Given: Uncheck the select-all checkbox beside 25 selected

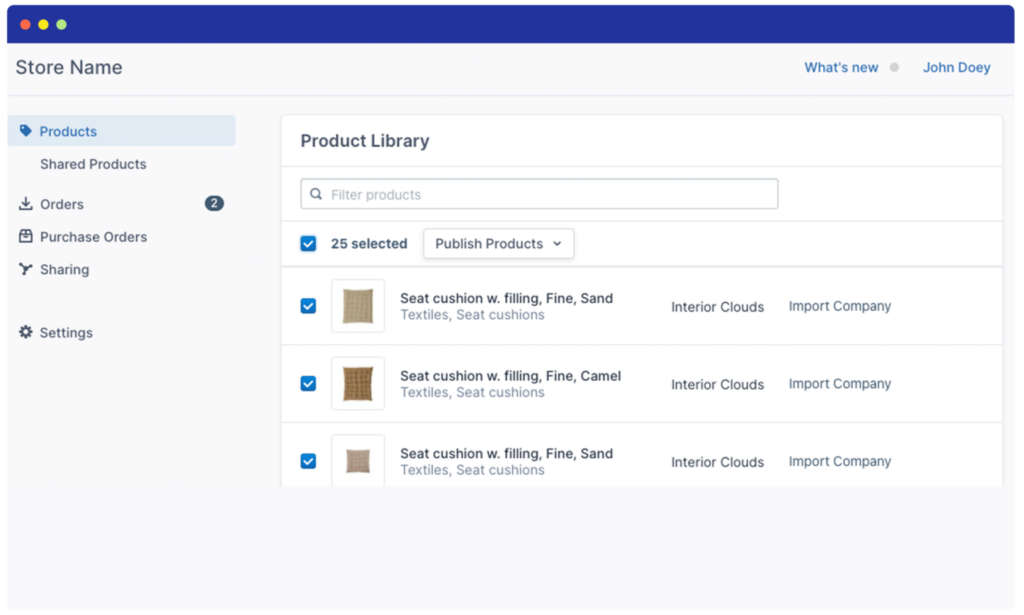Looking at the screenshot, I should [x=308, y=244].
